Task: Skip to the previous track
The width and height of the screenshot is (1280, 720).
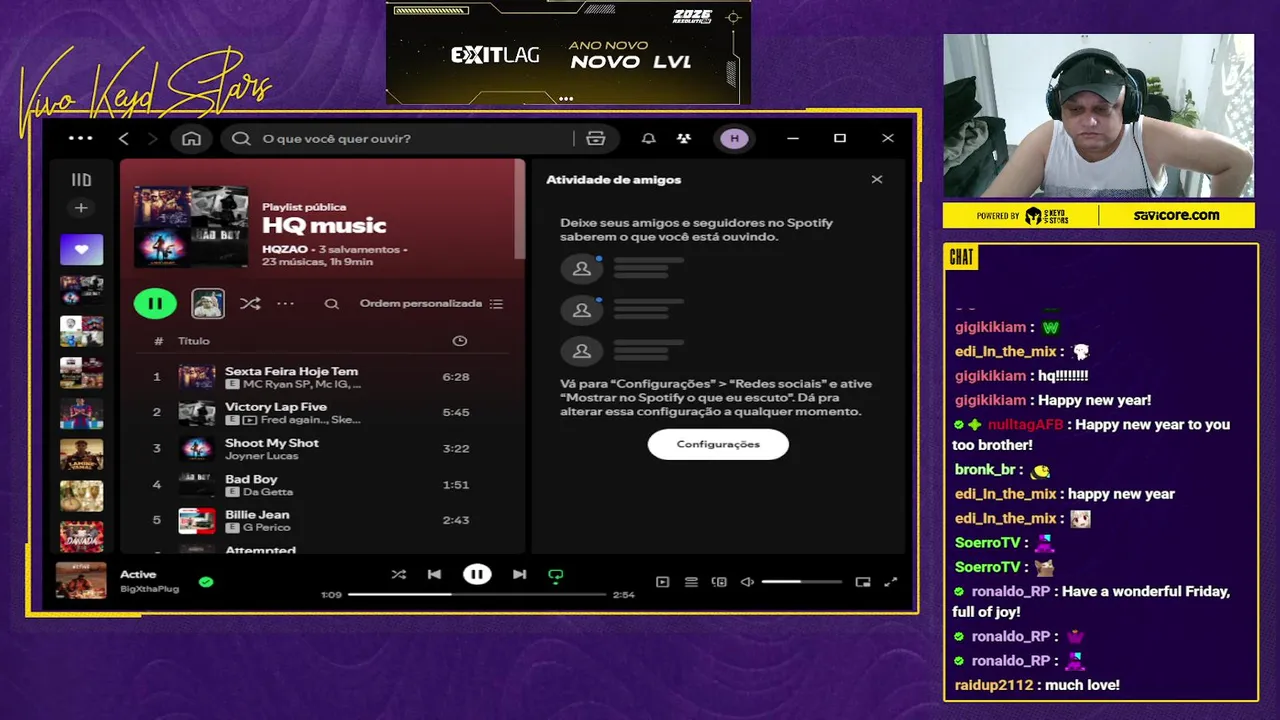Action: pyautogui.click(x=434, y=574)
